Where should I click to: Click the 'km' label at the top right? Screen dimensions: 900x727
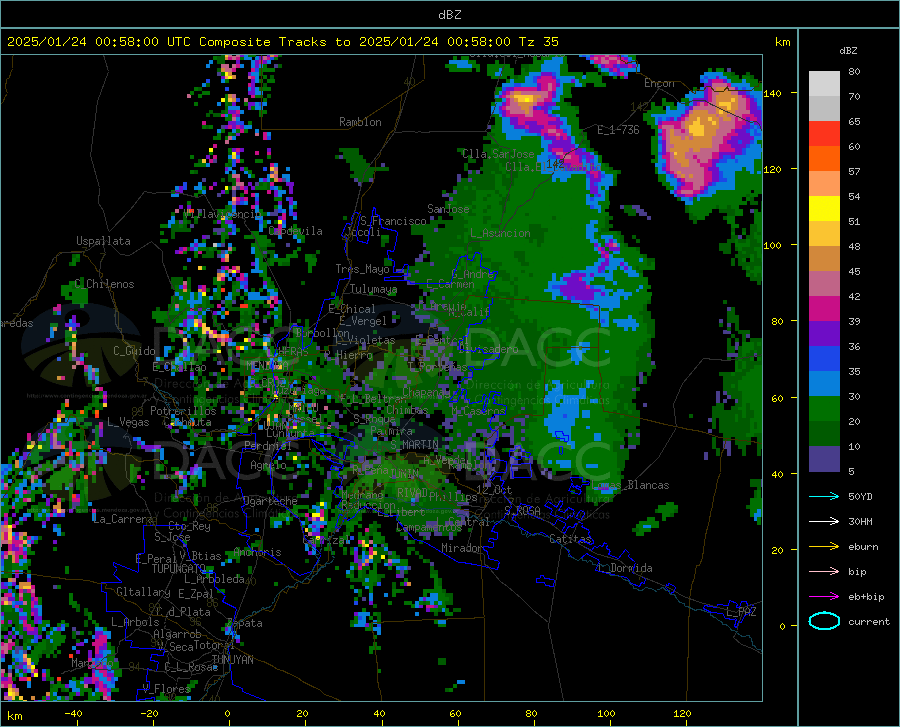click(782, 42)
